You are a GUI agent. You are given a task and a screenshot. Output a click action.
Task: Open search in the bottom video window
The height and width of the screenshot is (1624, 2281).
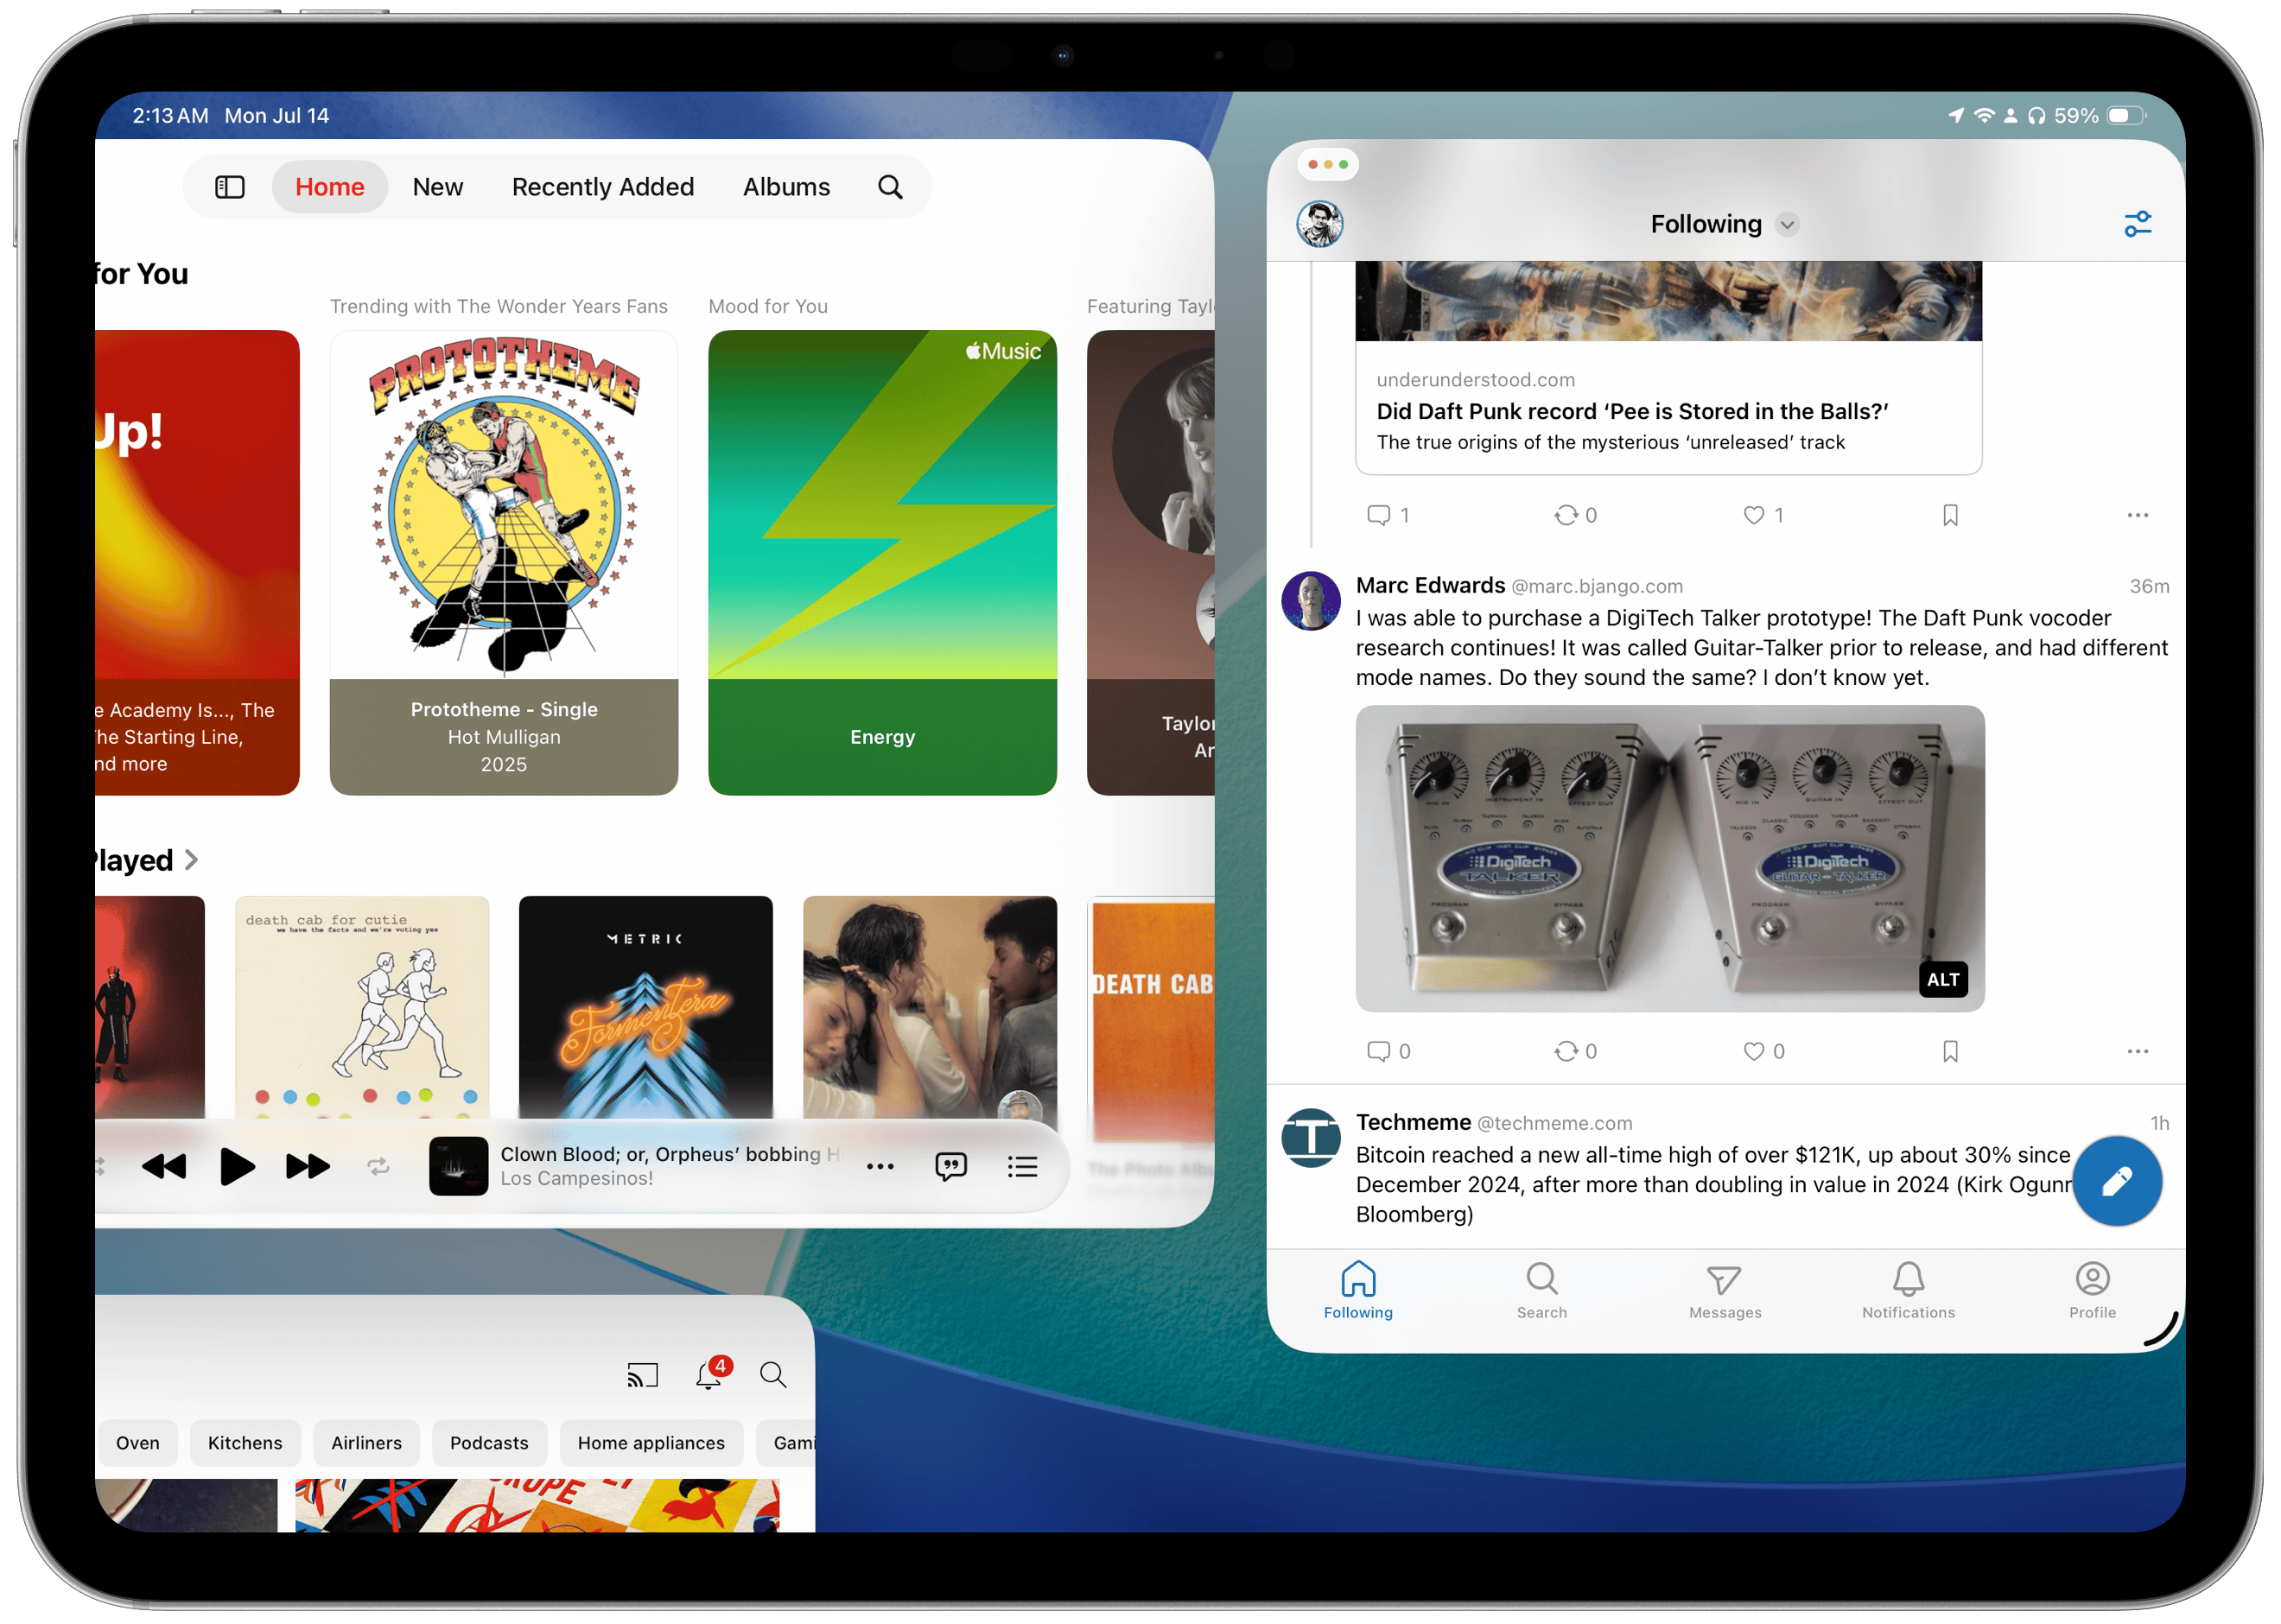click(x=773, y=1375)
